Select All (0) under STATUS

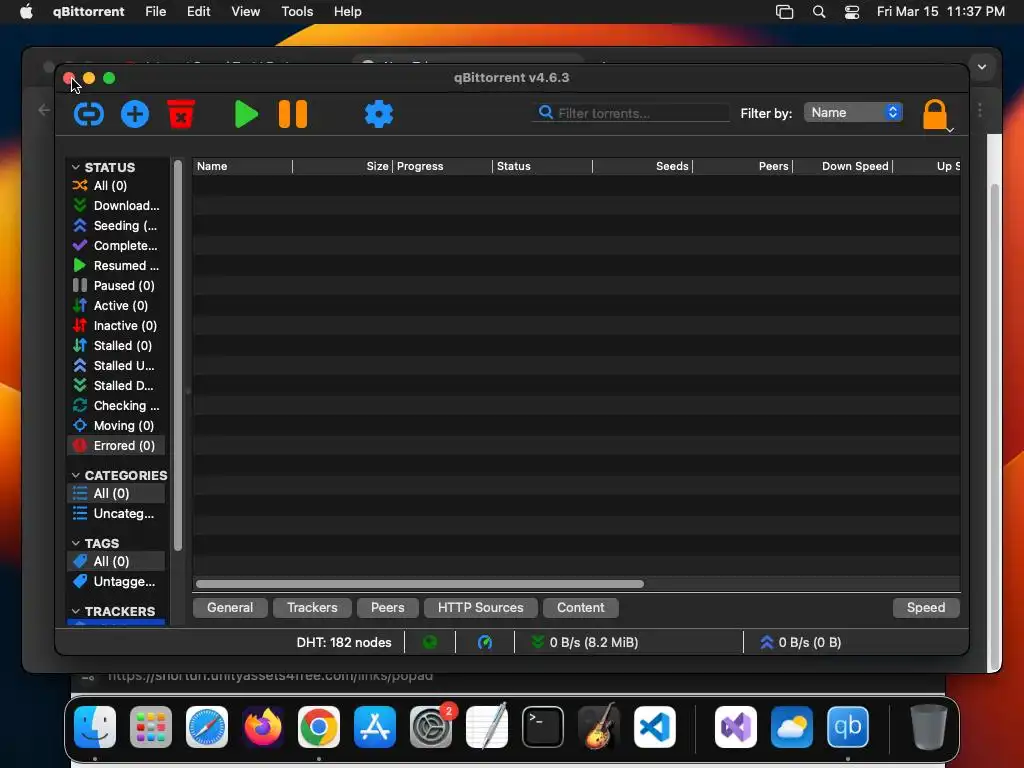[116, 185]
